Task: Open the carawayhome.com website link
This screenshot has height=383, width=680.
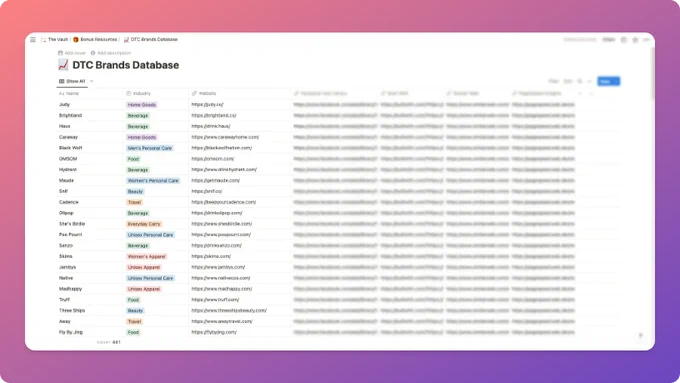Action: pyautogui.click(x=225, y=137)
